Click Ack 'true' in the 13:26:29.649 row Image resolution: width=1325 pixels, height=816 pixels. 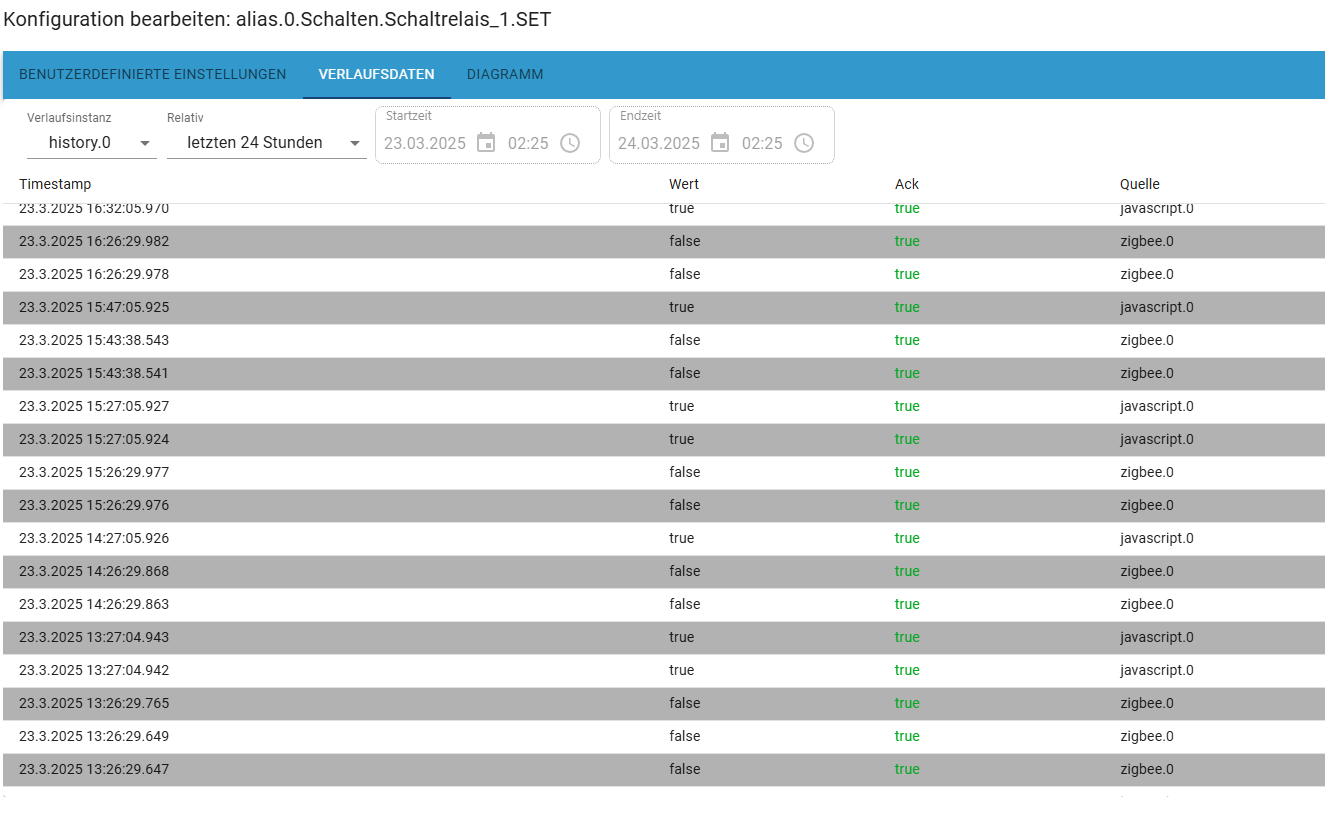tap(907, 736)
